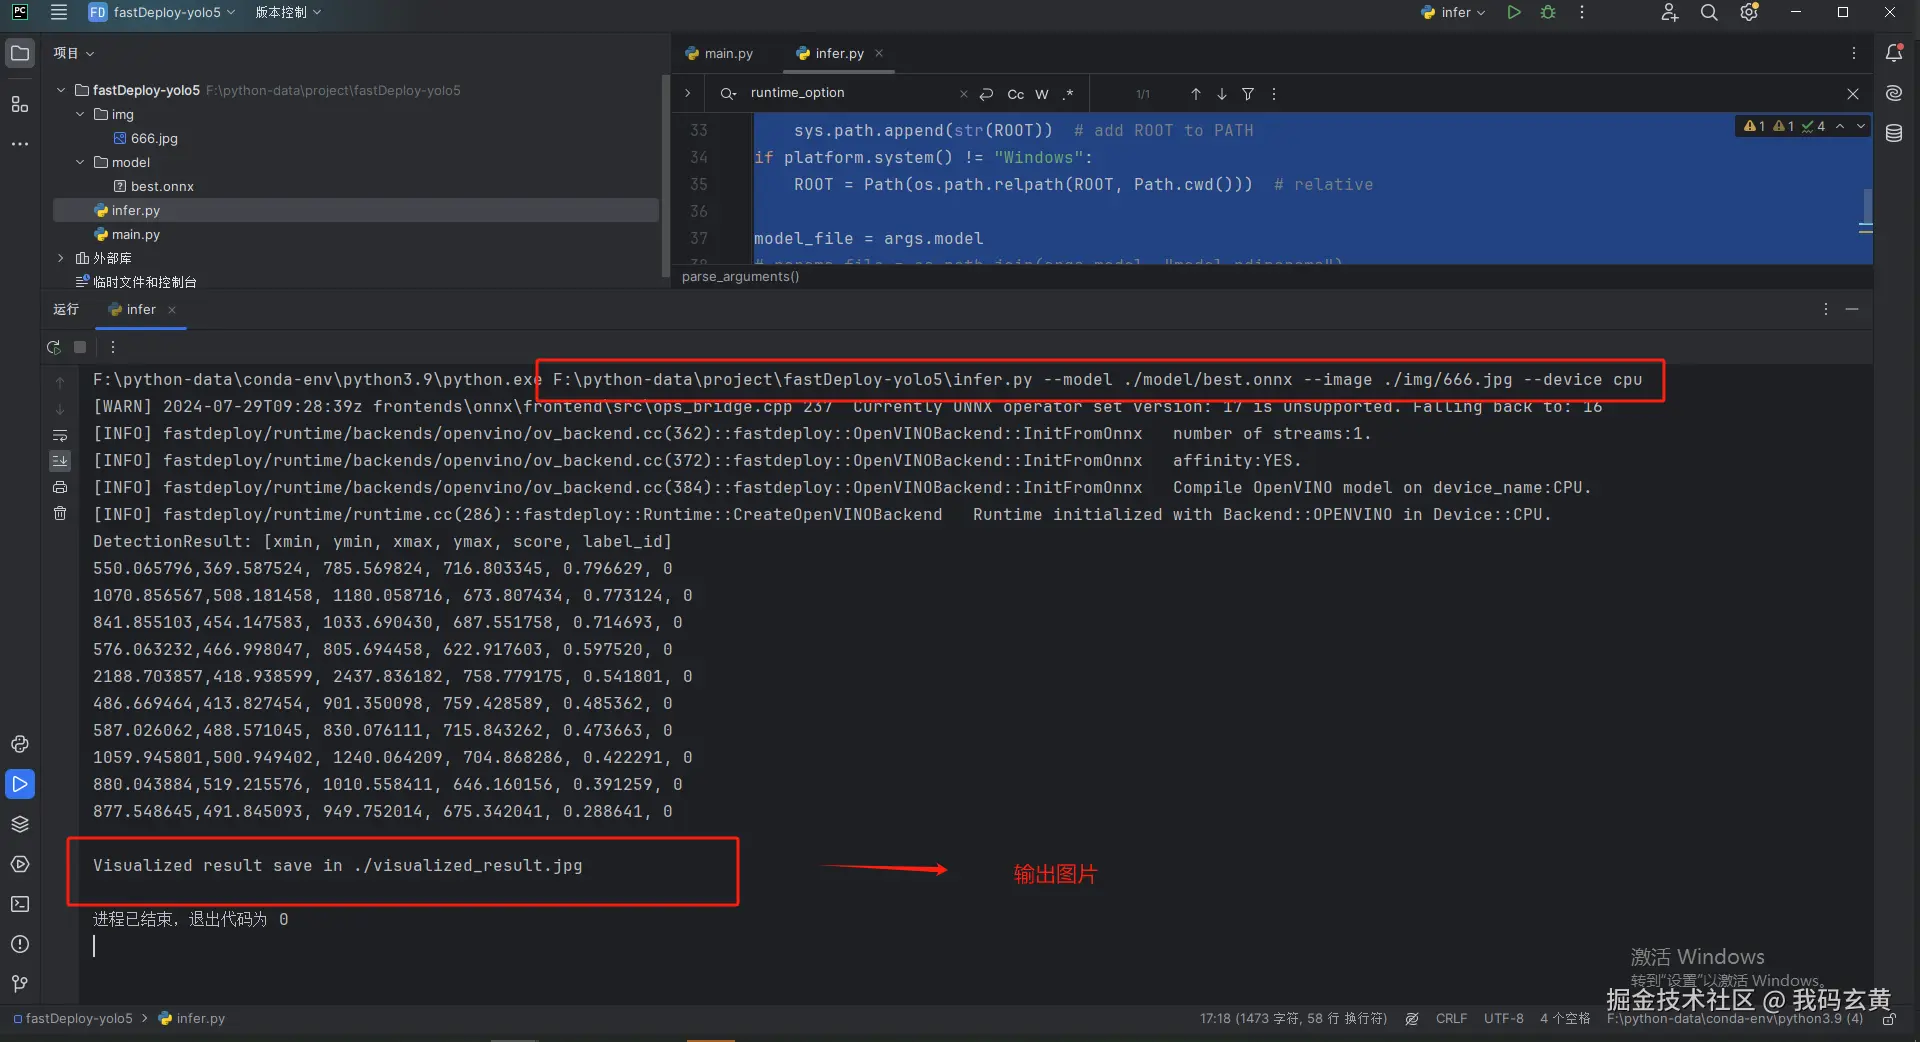Open the Notifications bell icon

pyautogui.click(x=1894, y=53)
